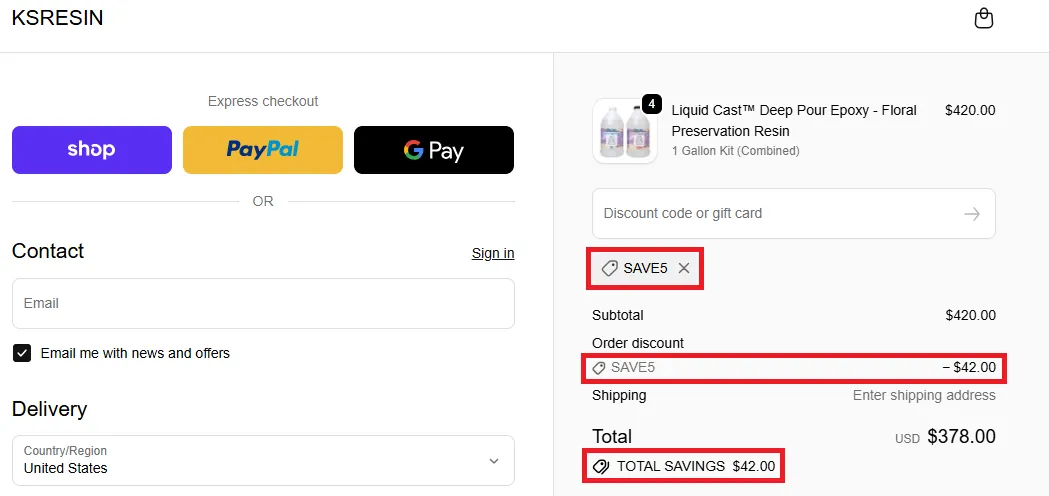Click the $378.00 total amount

[961, 437]
